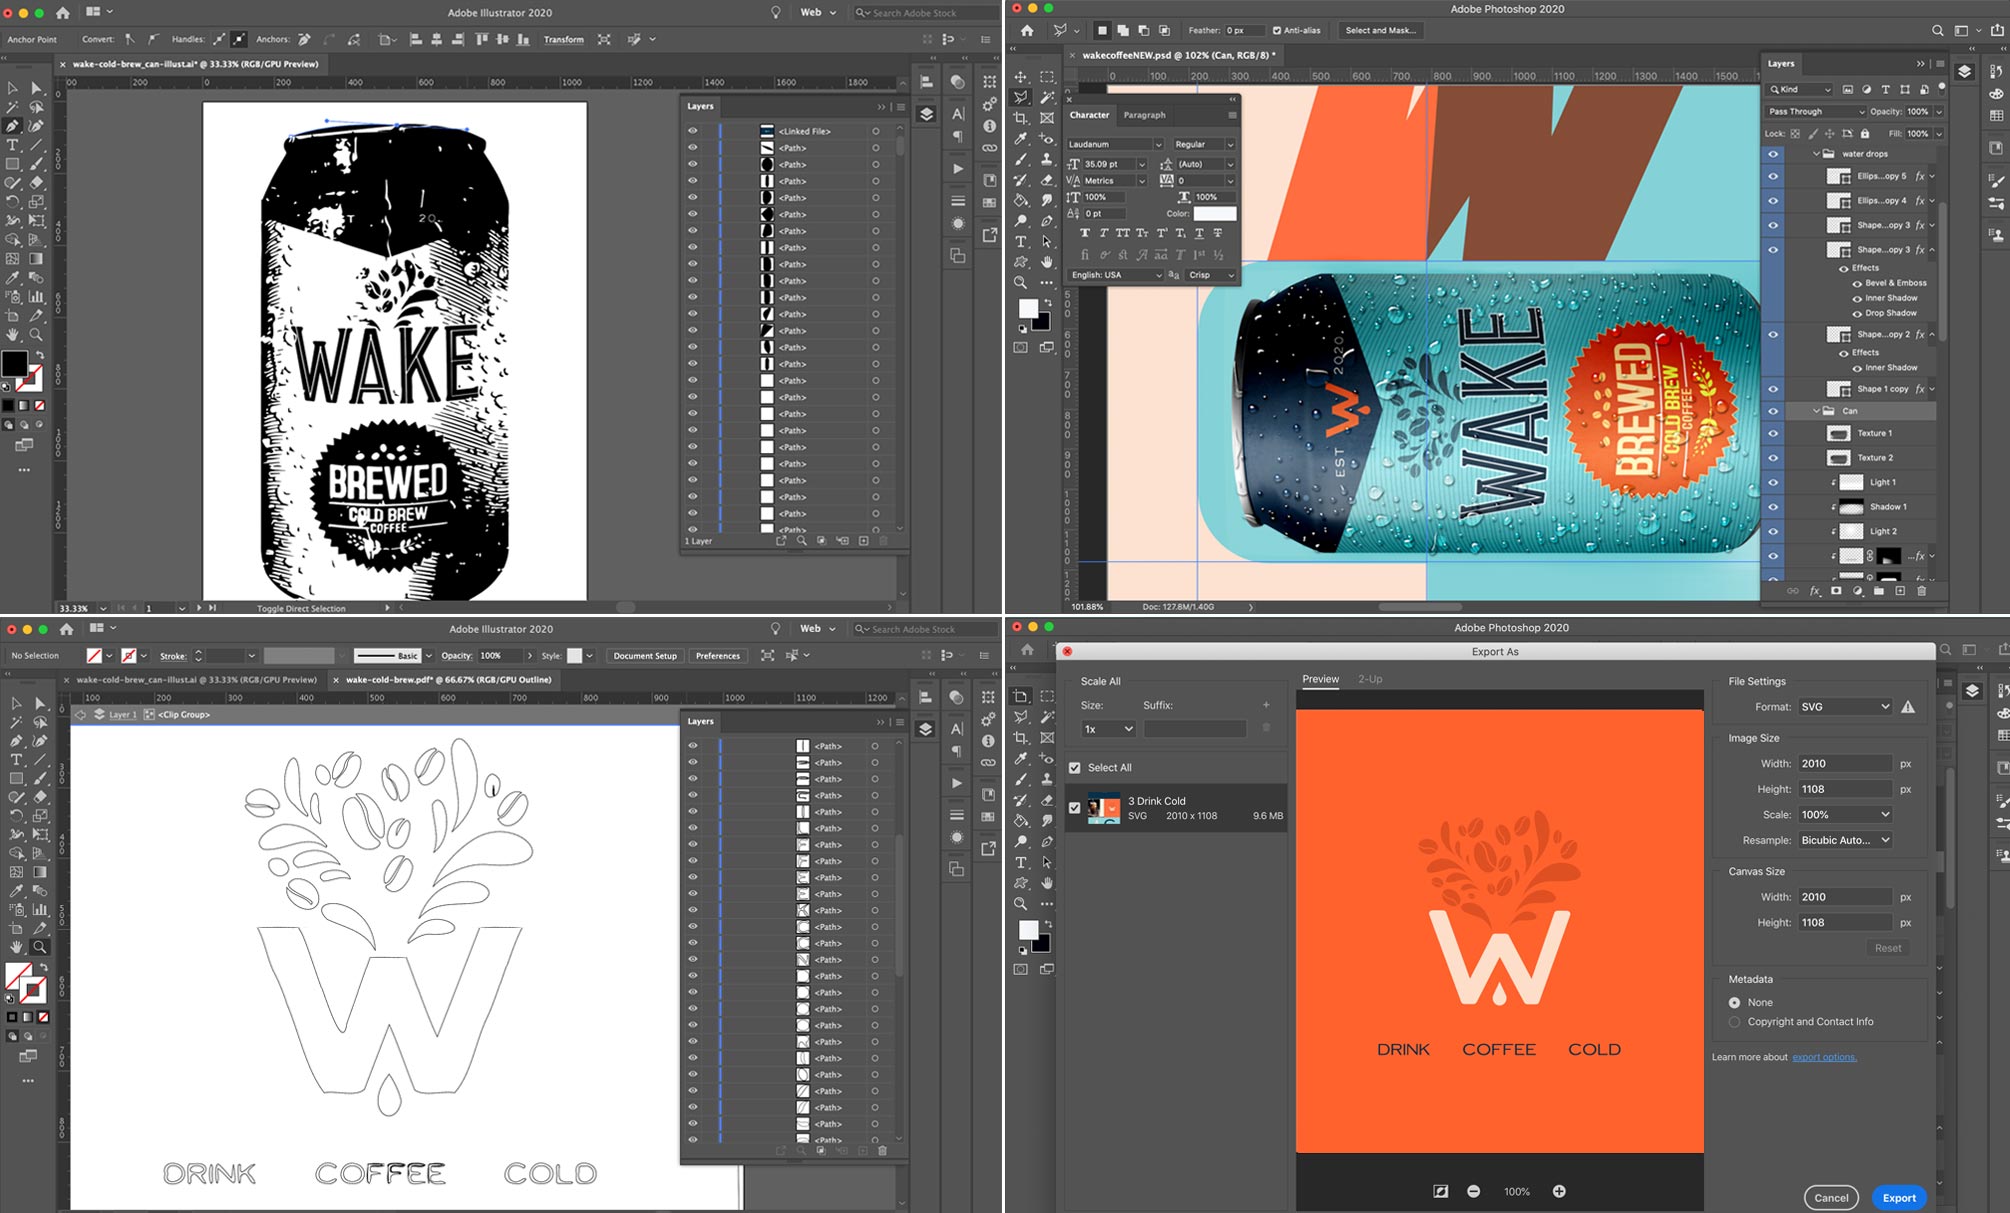The height and width of the screenshot is (1213, 2010).
Task: Click the lightbulb Discover icon in top Illustrator
Action: pyautogui.click(x=775, y=13)
